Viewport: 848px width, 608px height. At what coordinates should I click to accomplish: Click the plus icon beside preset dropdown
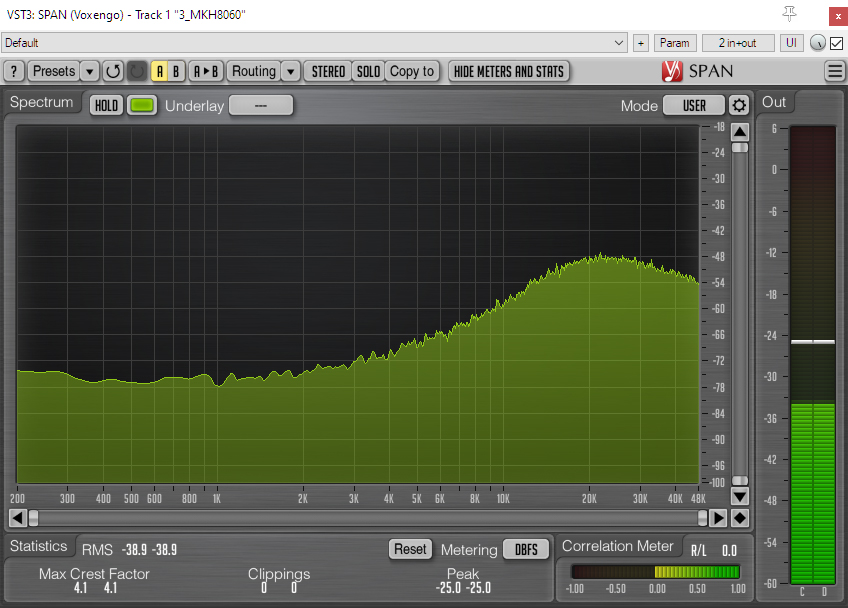[641, 43]
